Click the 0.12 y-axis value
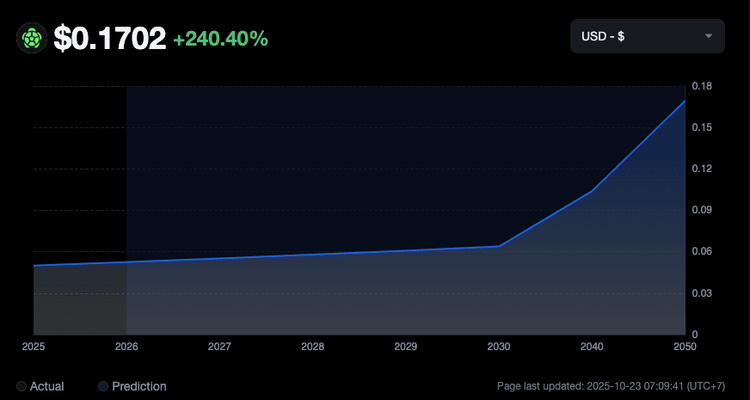The height and width of the screenshot is (400, 750). pyautogui.click(x=702, y=168)
